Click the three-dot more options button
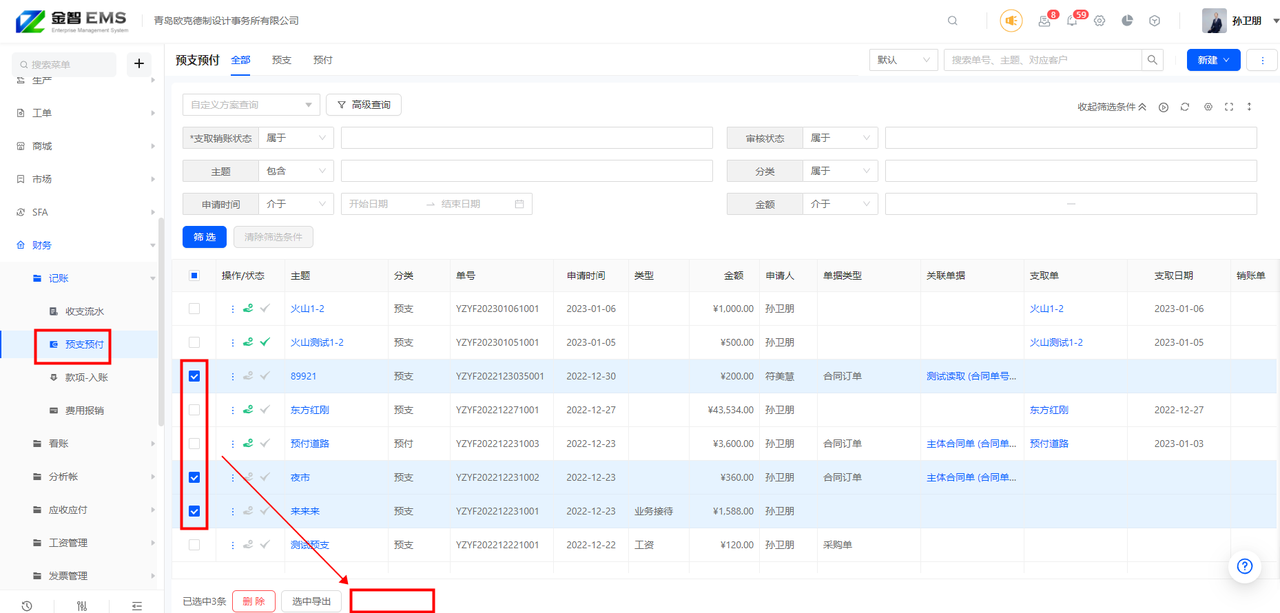The image size is (1280, 613). (x=1262, y=60)
